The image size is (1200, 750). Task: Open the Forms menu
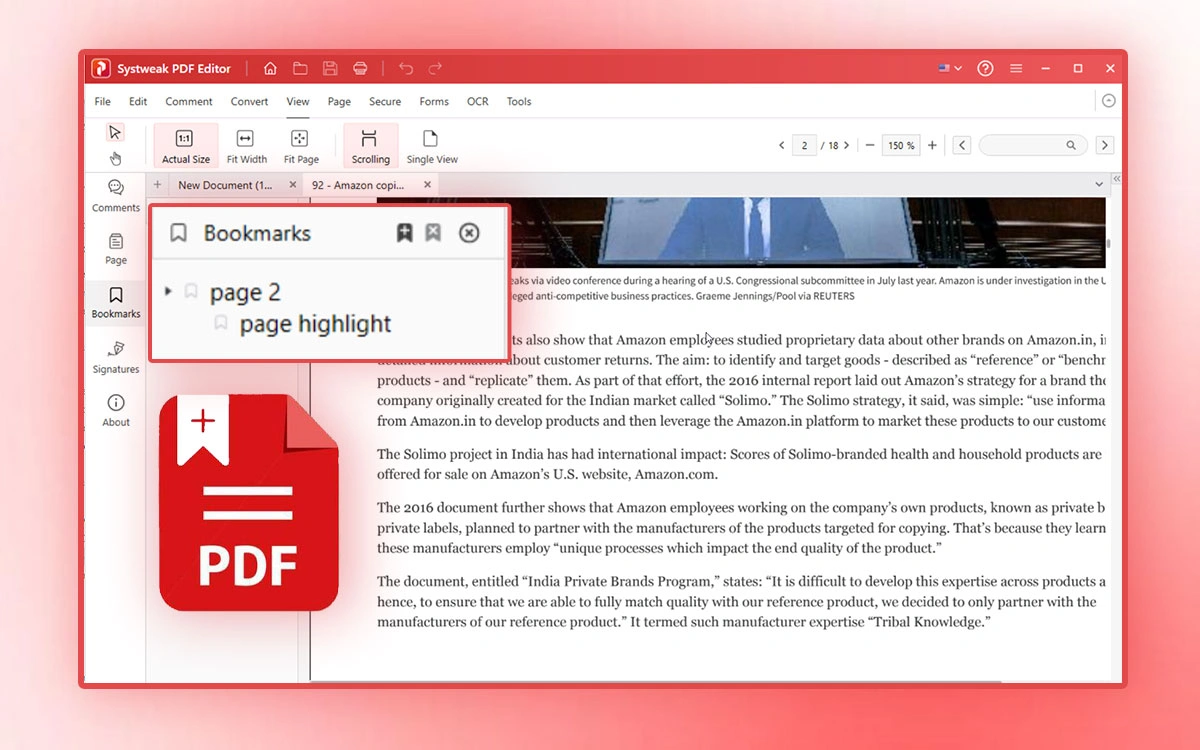point(434,101)
